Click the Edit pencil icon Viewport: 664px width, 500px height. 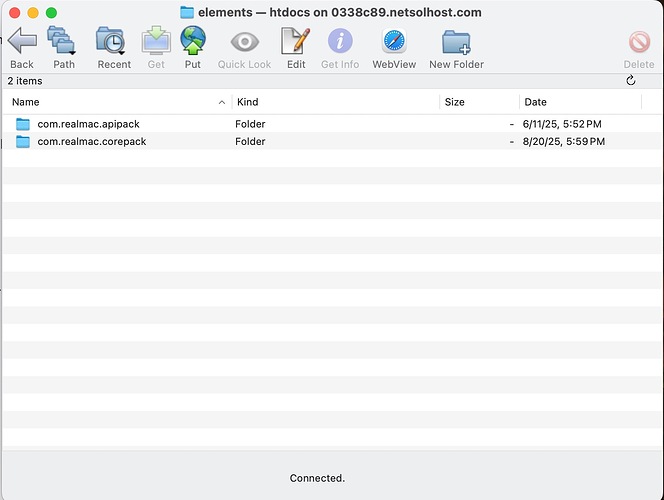296,41
